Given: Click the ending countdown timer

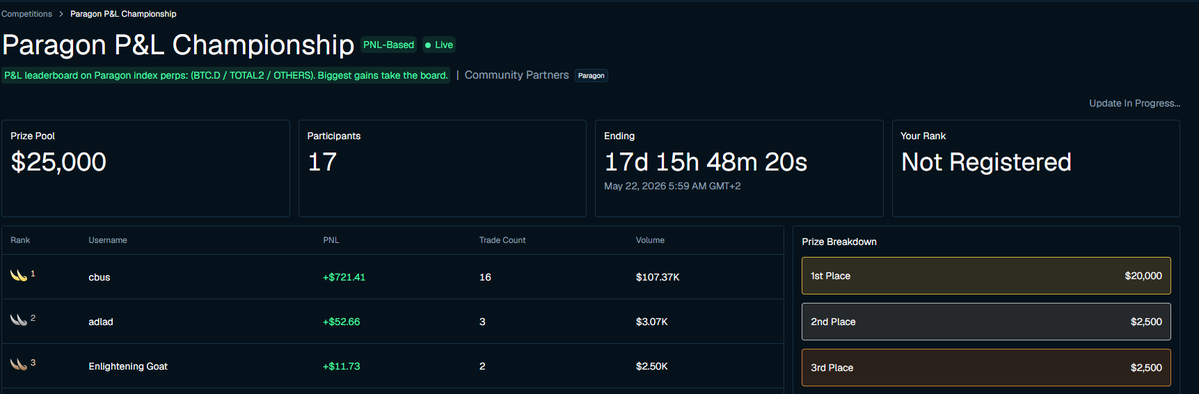Looking at the screenshot, I should pyautogui.click(x=706, y=162).
